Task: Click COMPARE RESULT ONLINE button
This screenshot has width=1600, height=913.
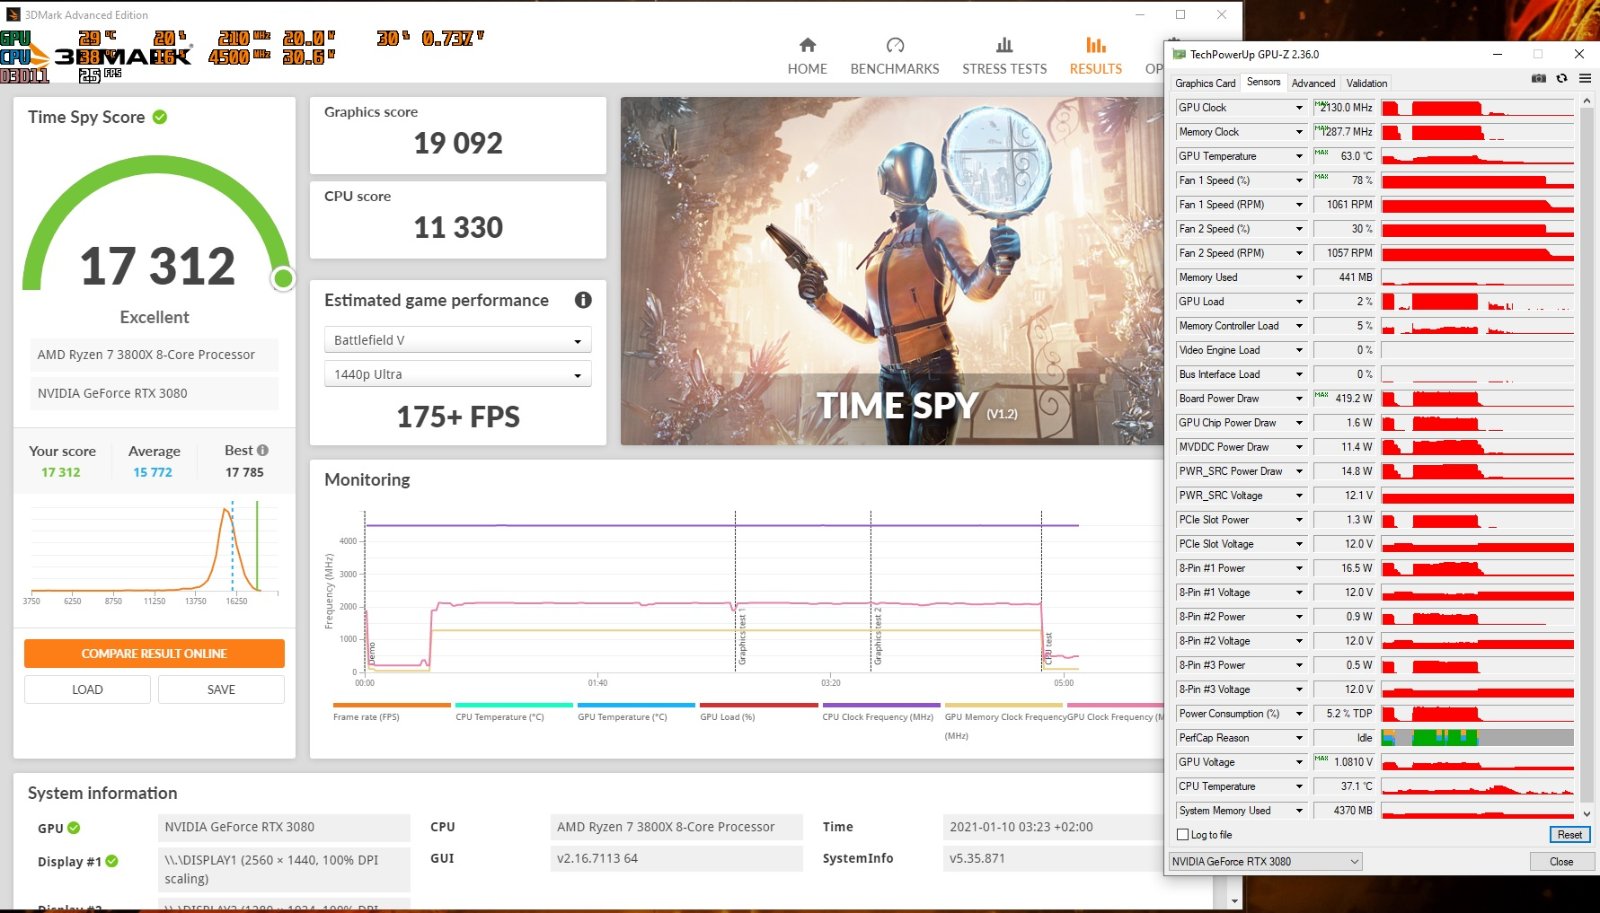Action: click(x=154, y=653)
